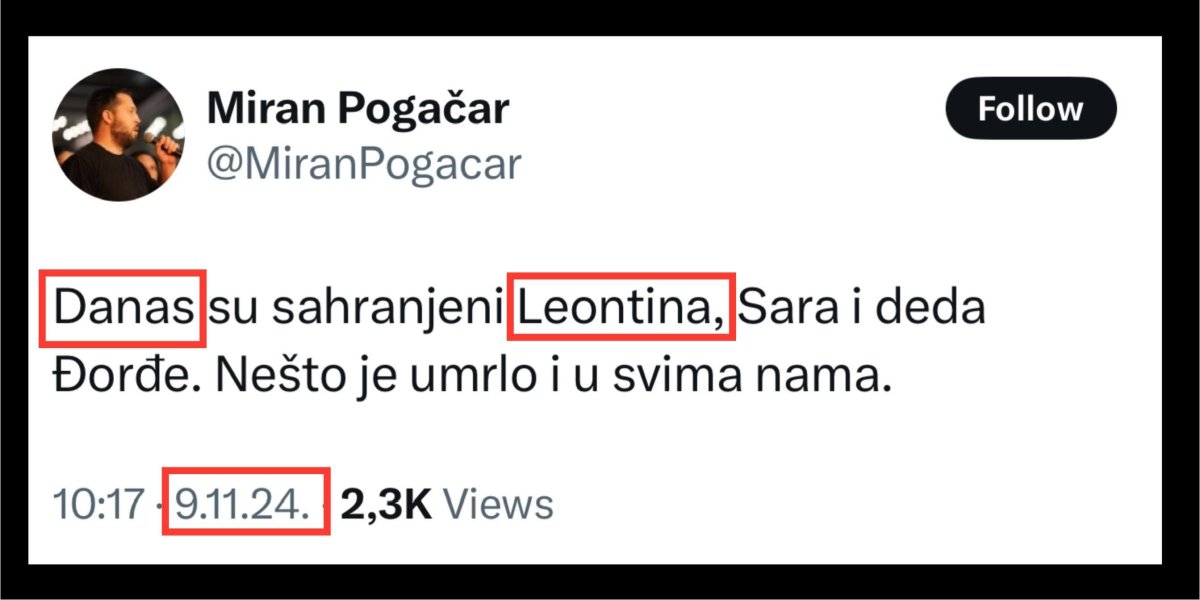This screenshot has height=600, width=1200.
Task: Click the display name Miran Pogačar
Action: (x=357, y=108)
